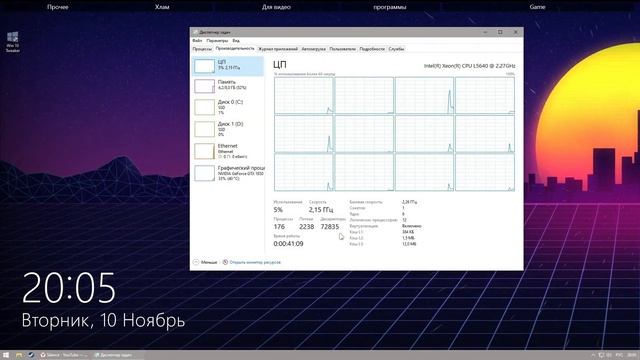This screenshot has width=640, height=360.
Task: Open the Автозагрузка tab
Action: 313,49
